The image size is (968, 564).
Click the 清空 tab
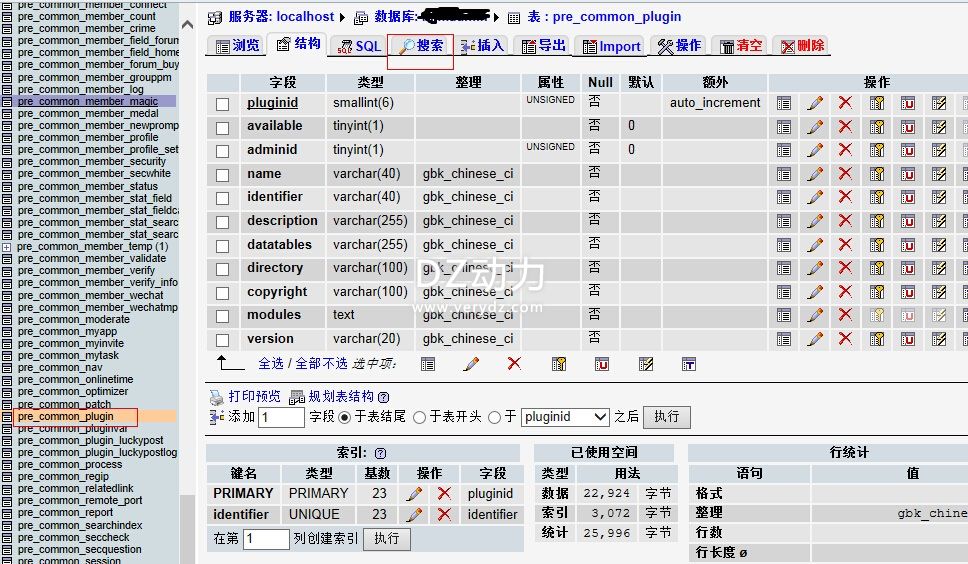coord(741,46)
